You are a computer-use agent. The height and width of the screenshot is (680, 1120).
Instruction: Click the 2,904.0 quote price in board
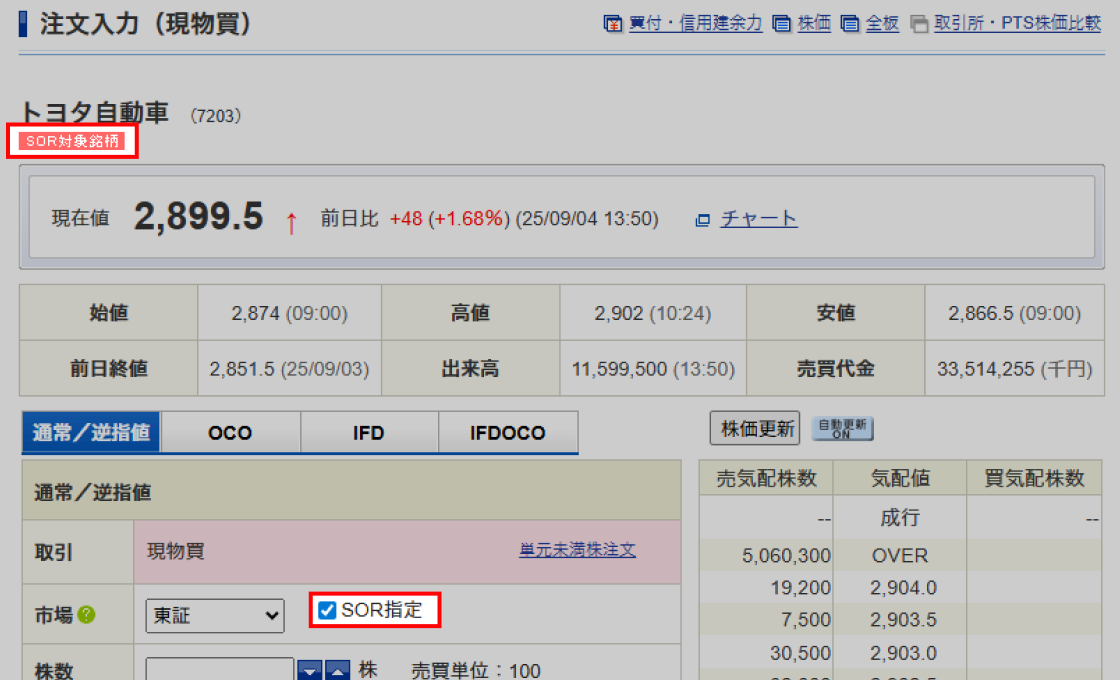coord(903,588)
